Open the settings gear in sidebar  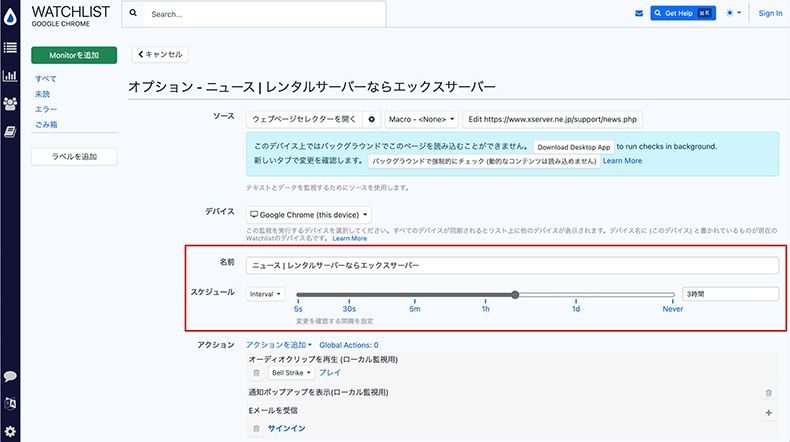click(x=10, y=431)
